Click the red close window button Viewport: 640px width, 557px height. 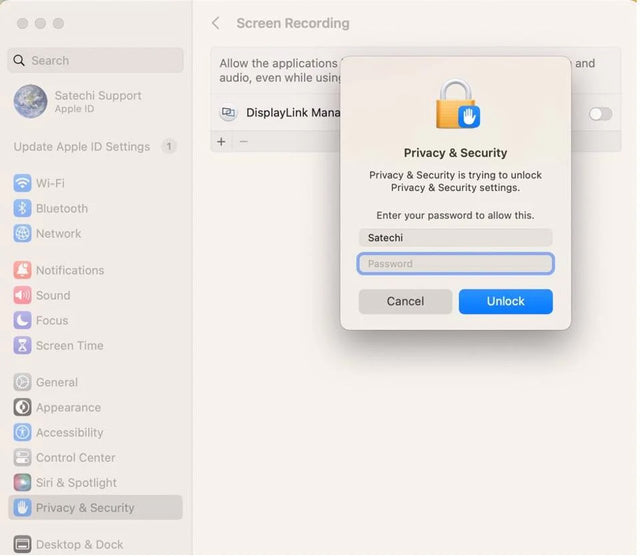tap(22, 24)
